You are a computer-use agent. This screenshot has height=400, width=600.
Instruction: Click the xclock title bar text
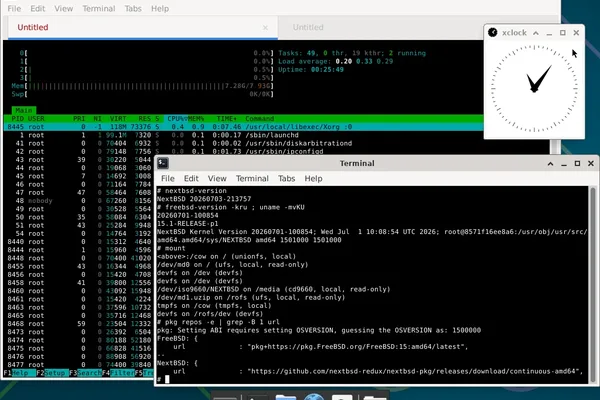(514, 33)
